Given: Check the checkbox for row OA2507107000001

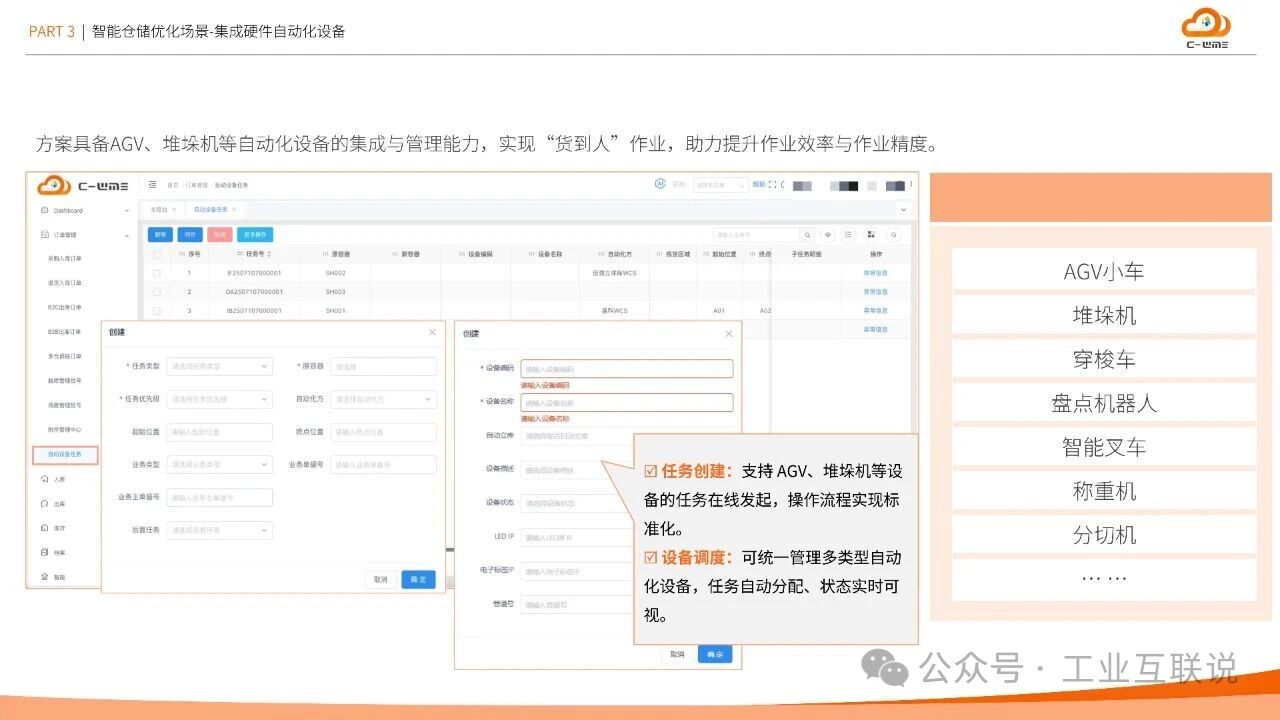Looking at the screenshot, I should (x=159, y=292).
